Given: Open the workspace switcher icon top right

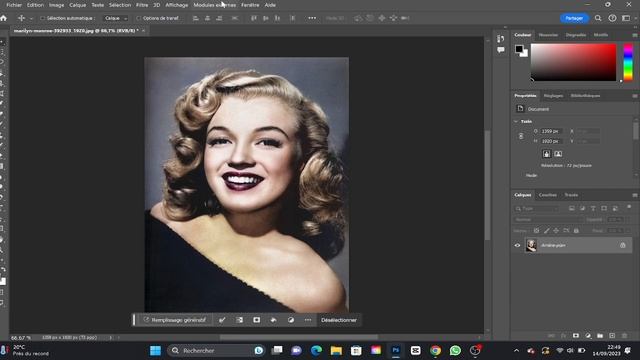Looking at the screenshot, I should pyautogui.click(x=626, y=18).
